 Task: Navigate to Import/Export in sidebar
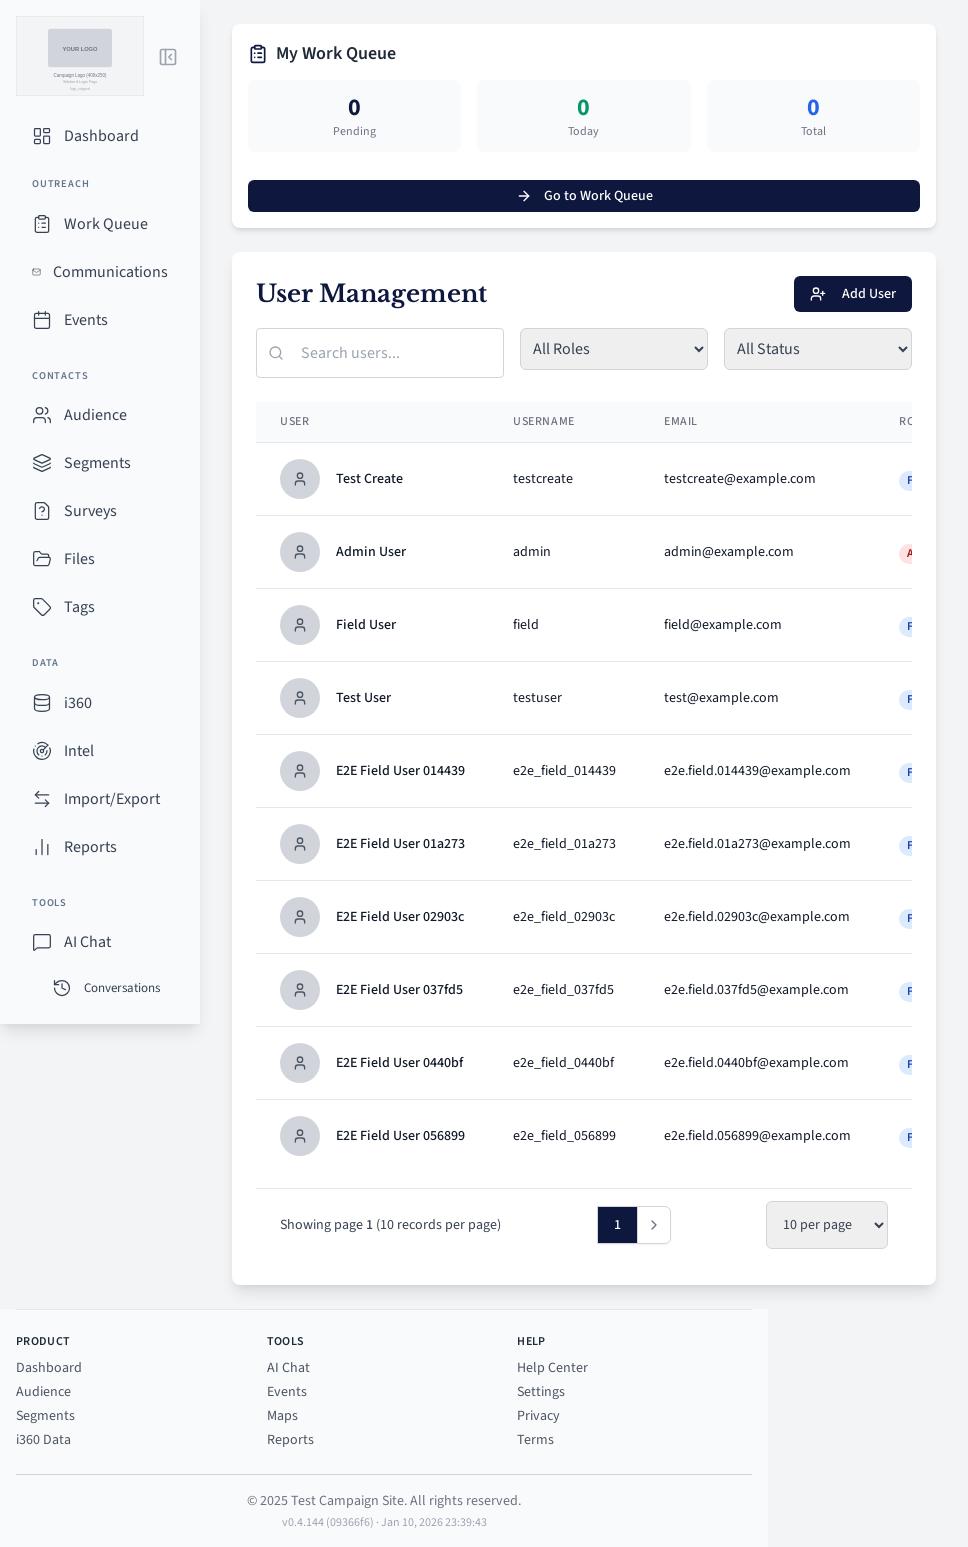(x=111, y=799)
